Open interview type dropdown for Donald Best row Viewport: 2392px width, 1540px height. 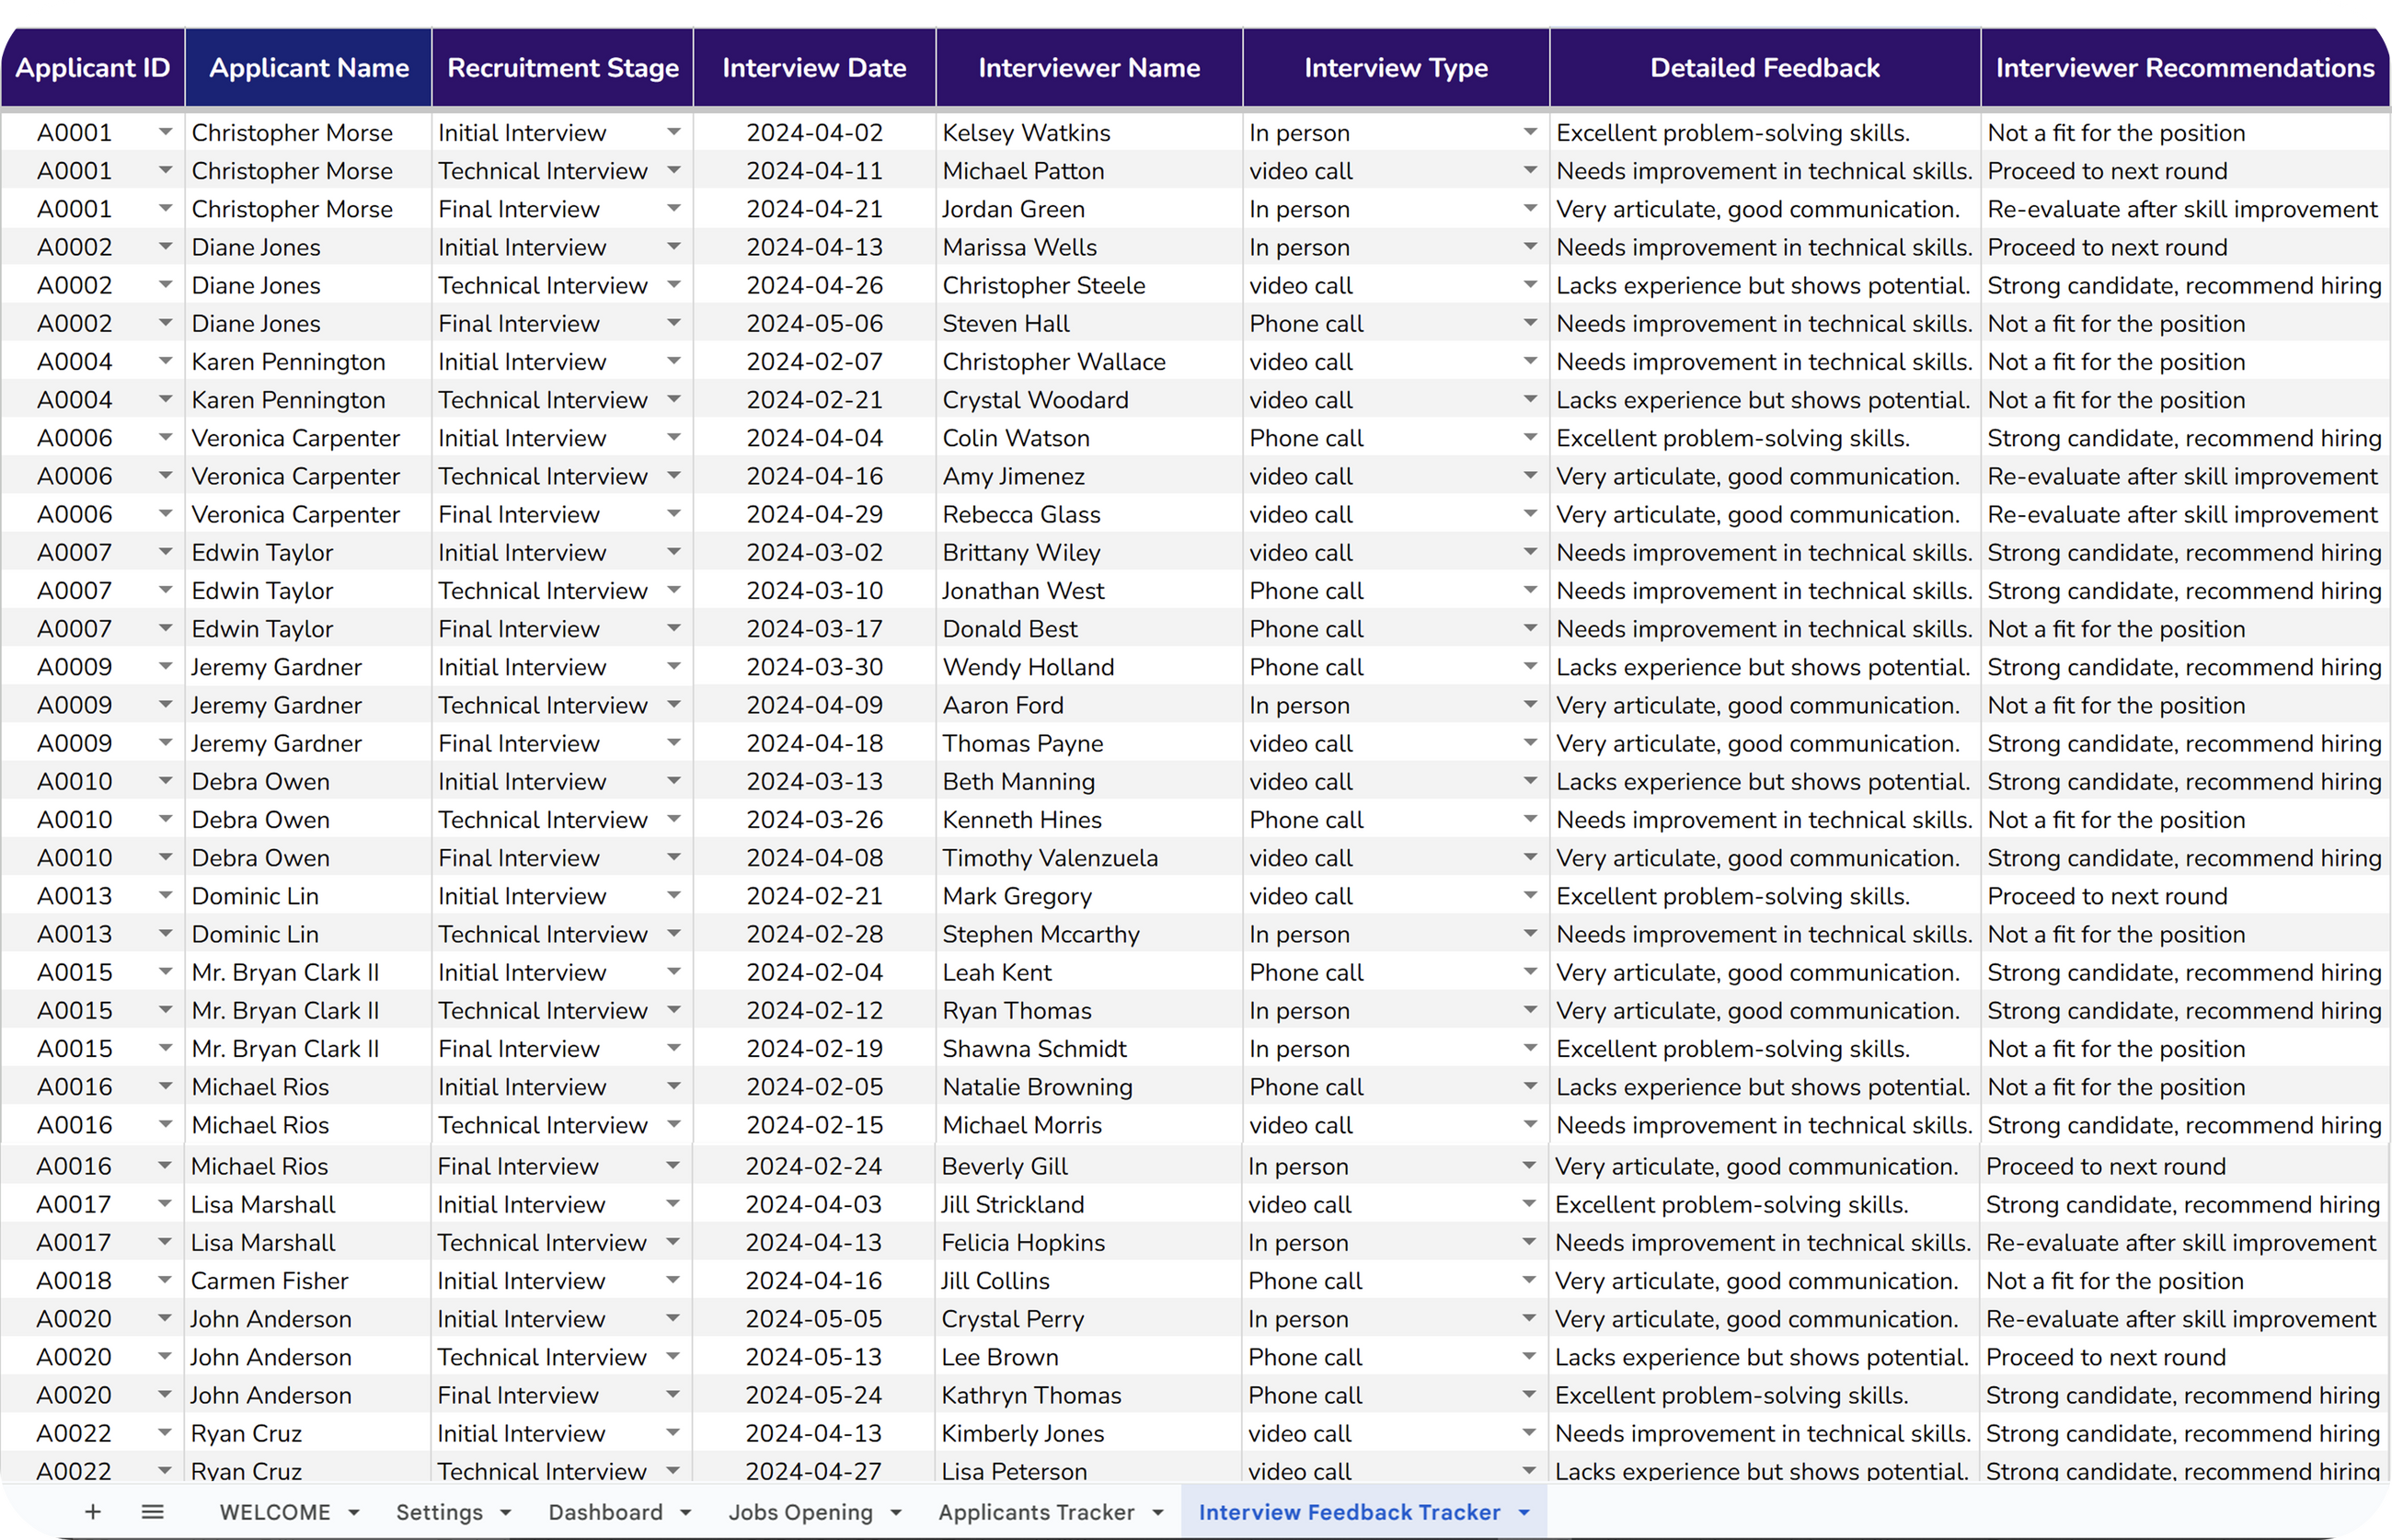tap(1529, 628)
